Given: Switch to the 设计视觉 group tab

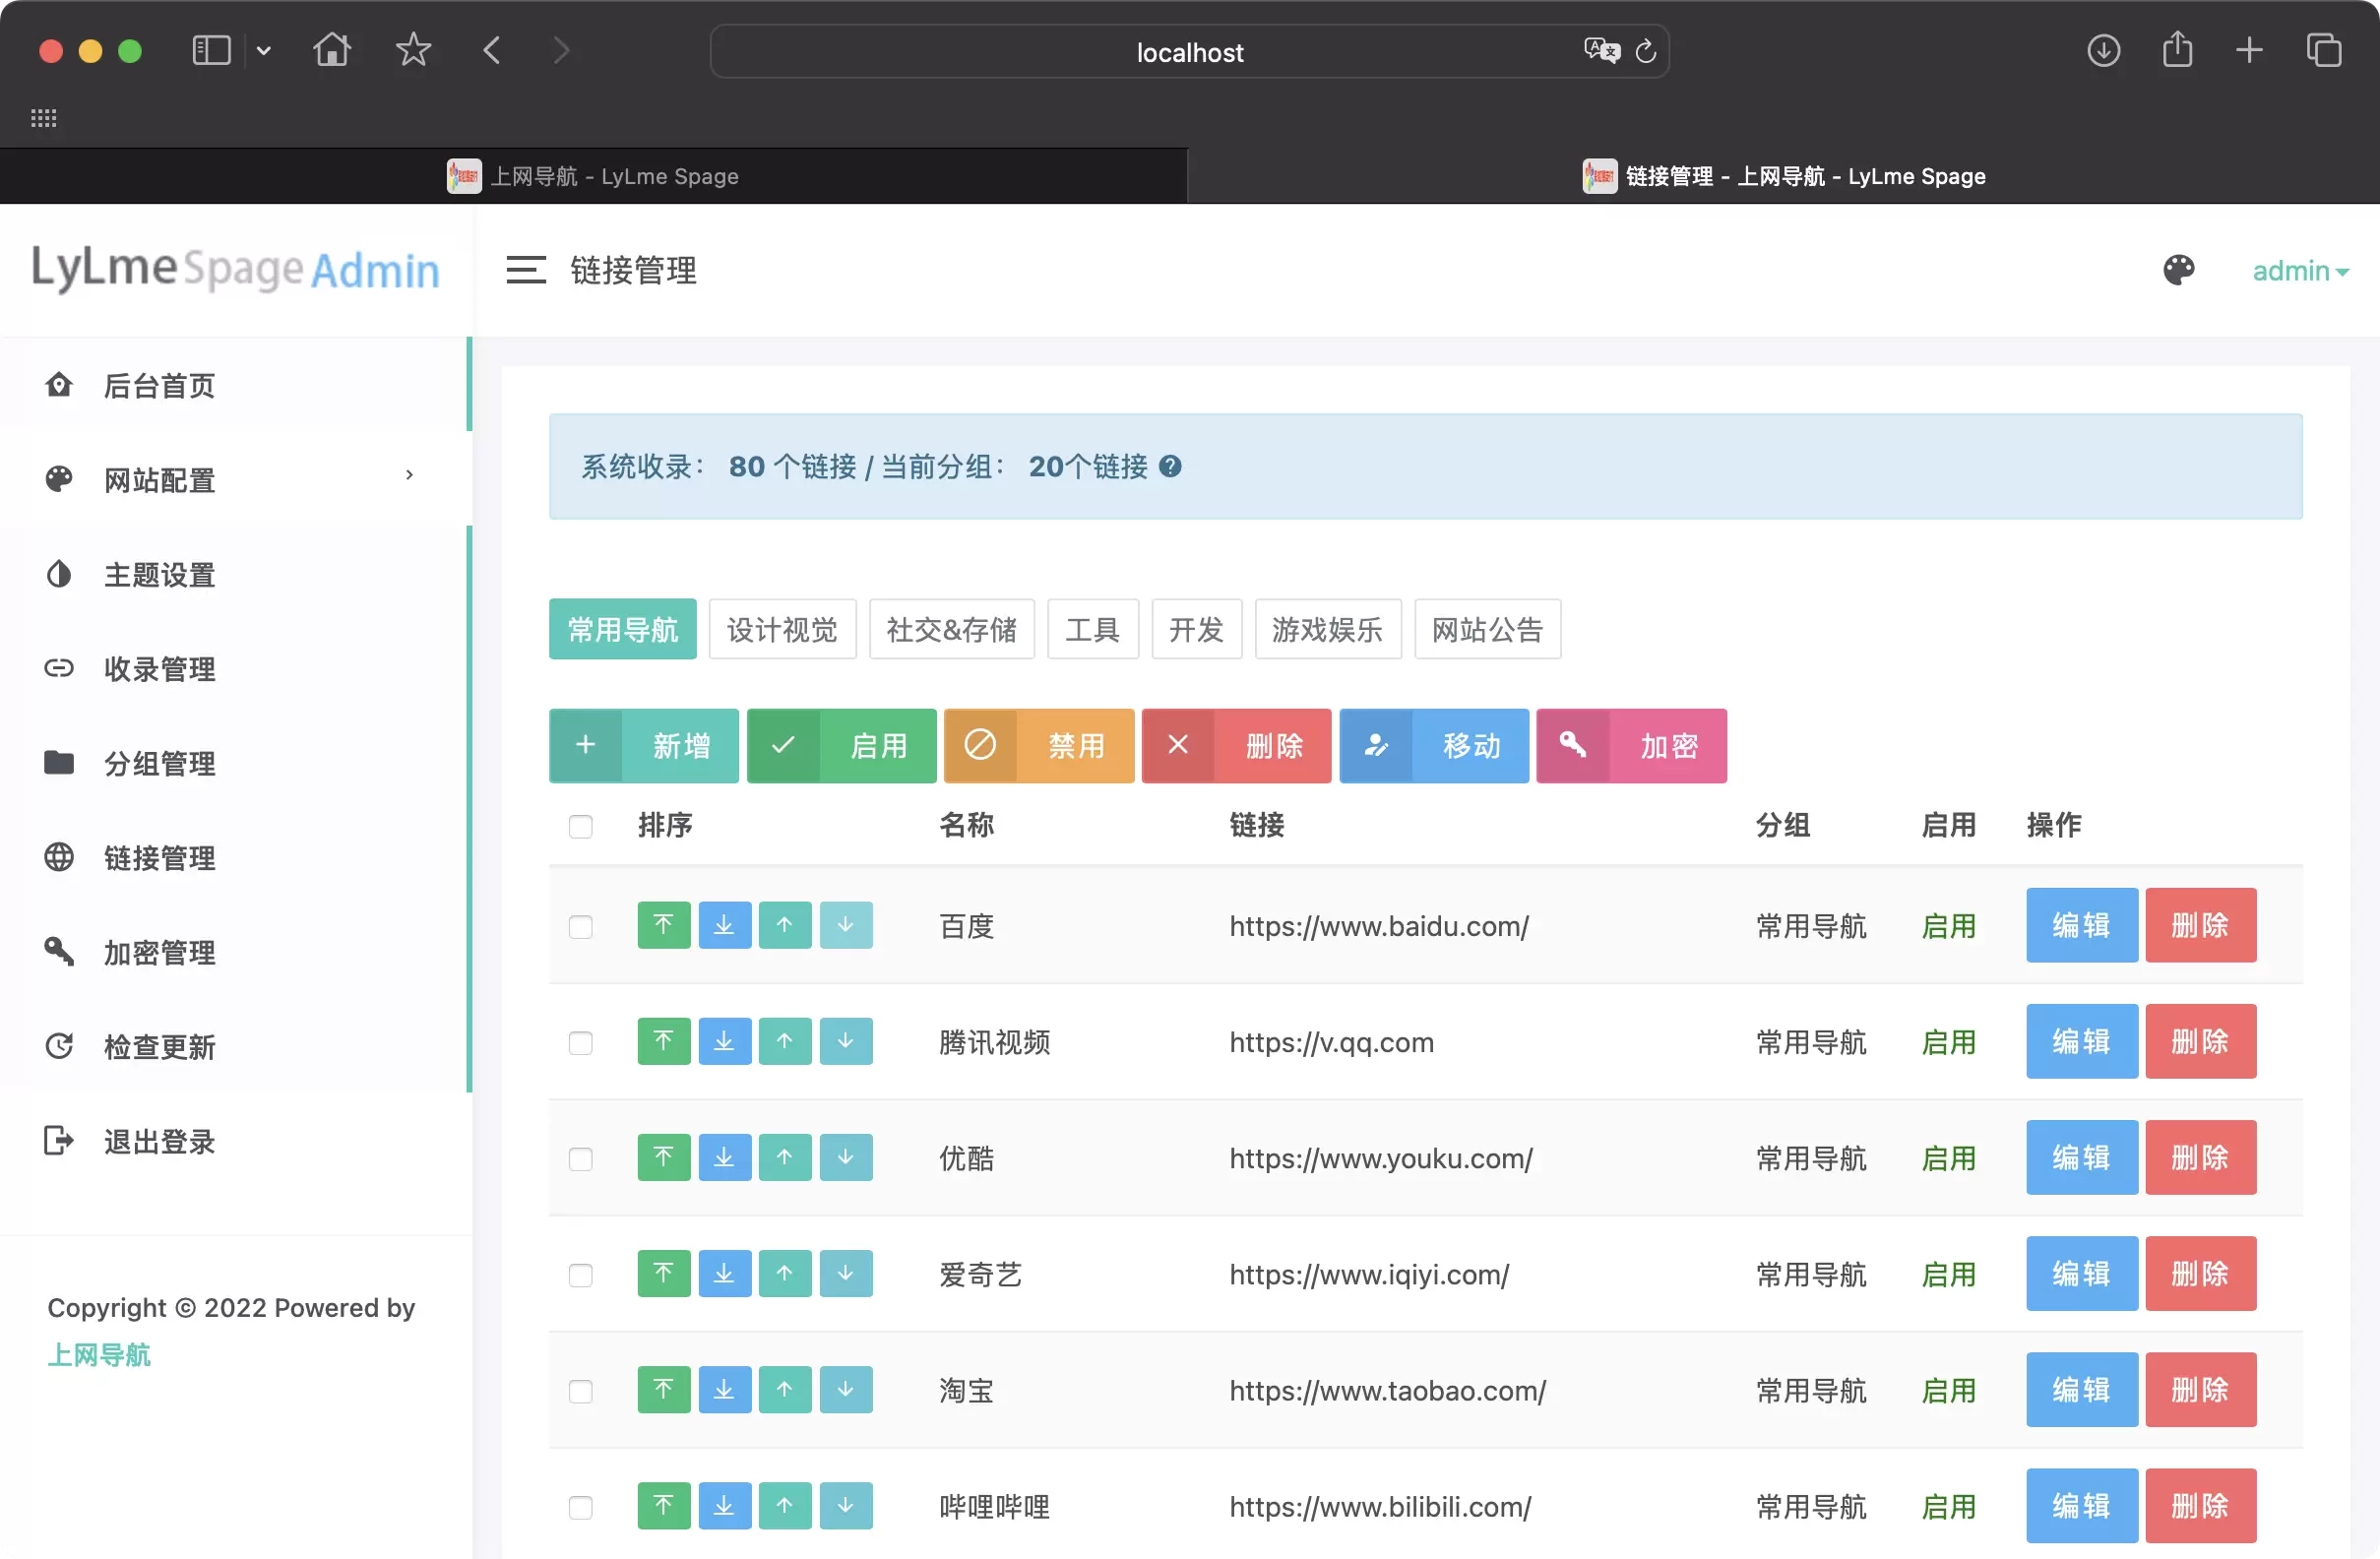Looking at the screenshot, I should pos(782,629).
